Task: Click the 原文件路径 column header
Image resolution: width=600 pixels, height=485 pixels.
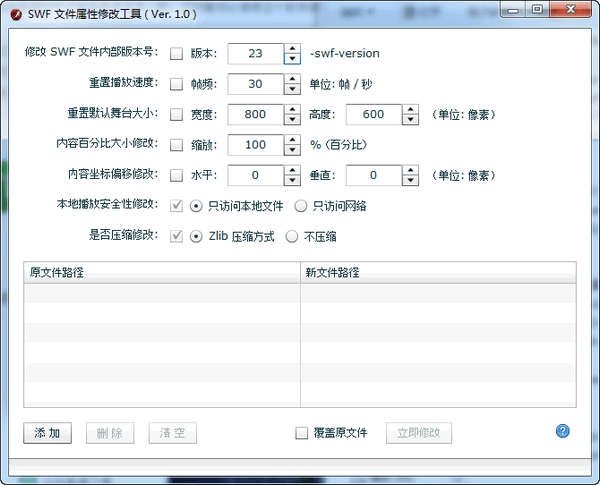Action: [x=160, y=273]
